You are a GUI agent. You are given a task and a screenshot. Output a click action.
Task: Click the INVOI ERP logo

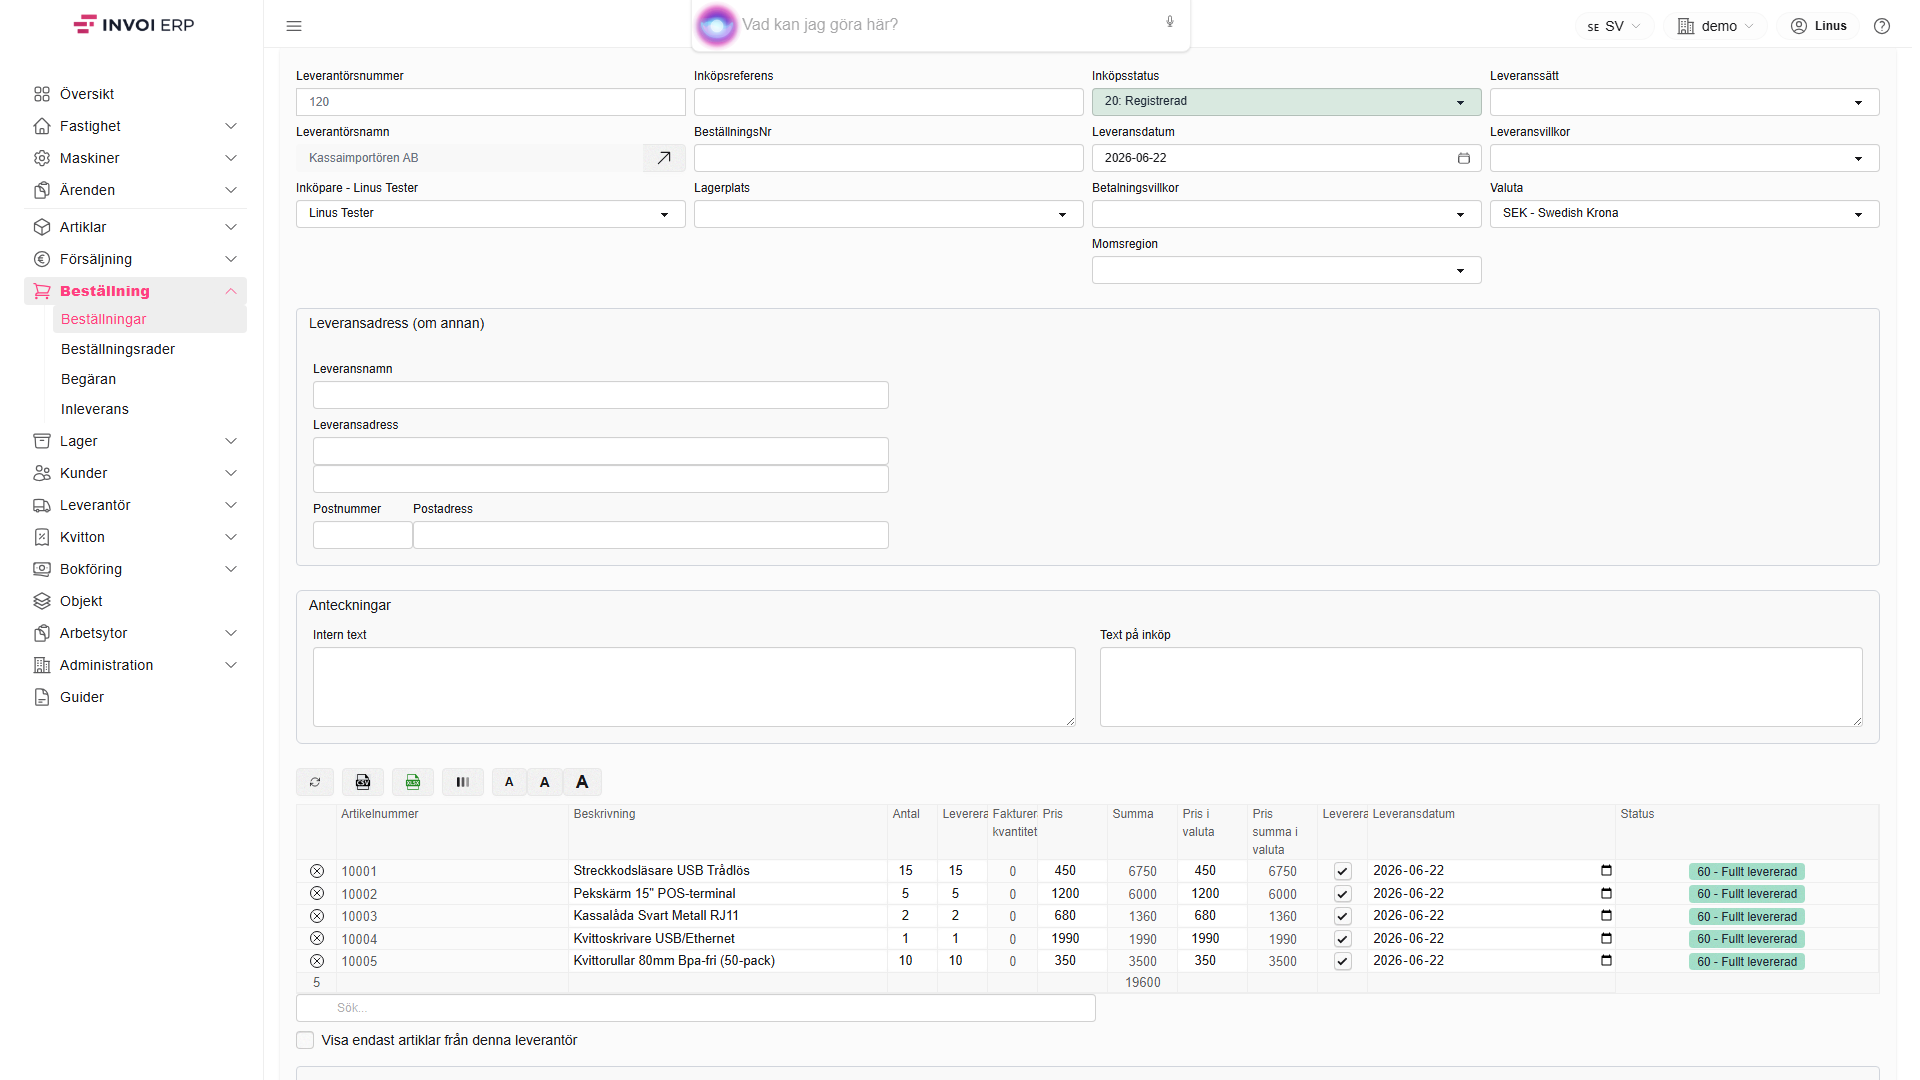134,25
